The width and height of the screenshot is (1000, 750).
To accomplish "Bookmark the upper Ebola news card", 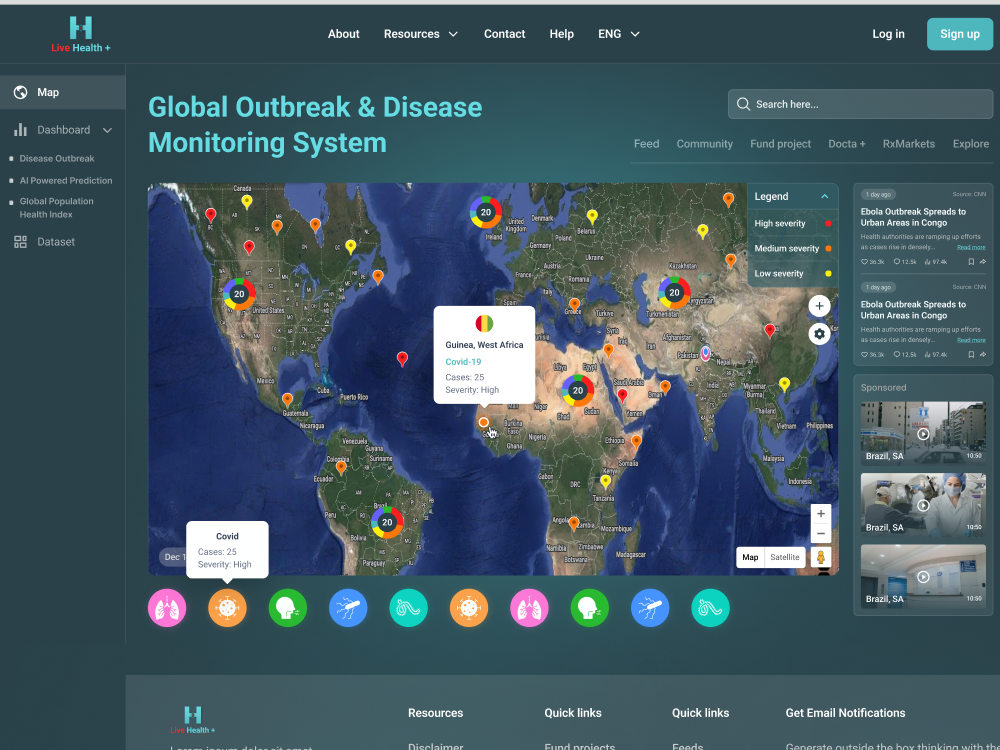I will 971,261.
